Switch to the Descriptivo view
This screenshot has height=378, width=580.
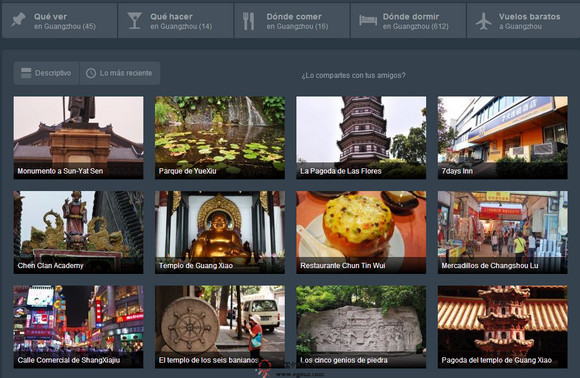click(46, 73)
